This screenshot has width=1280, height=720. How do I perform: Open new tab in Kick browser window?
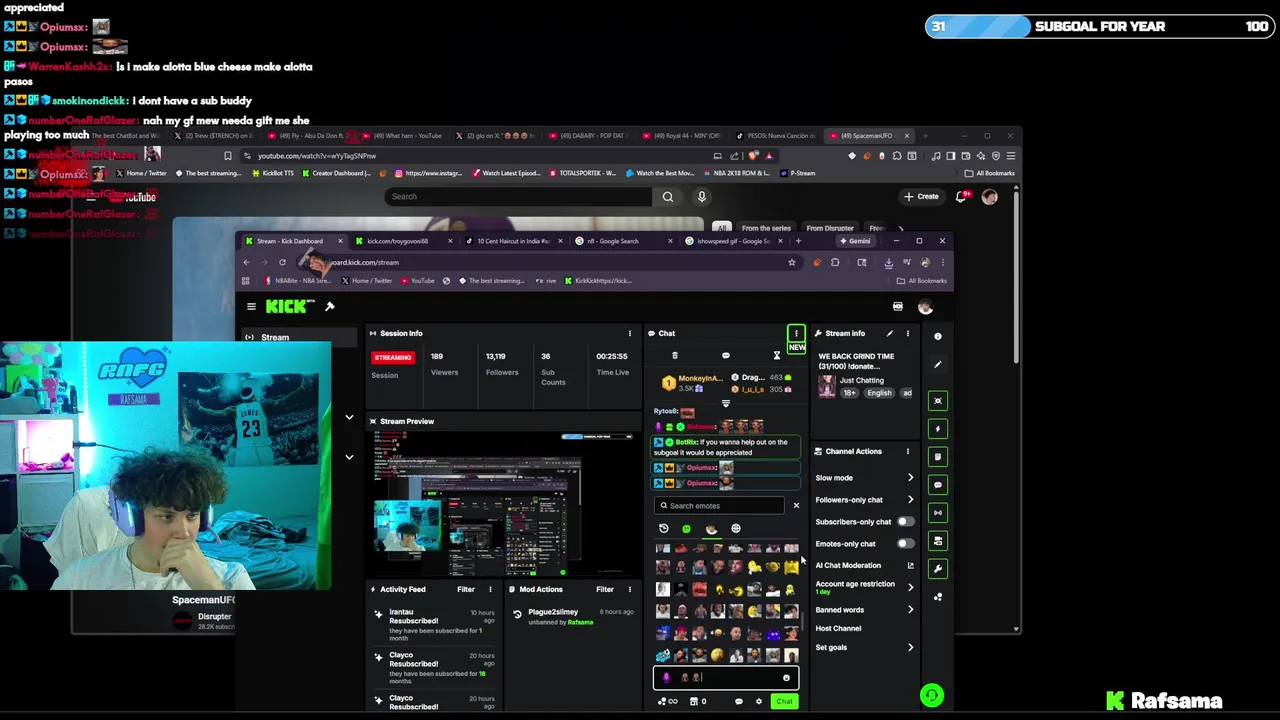[x=798, y=241]
